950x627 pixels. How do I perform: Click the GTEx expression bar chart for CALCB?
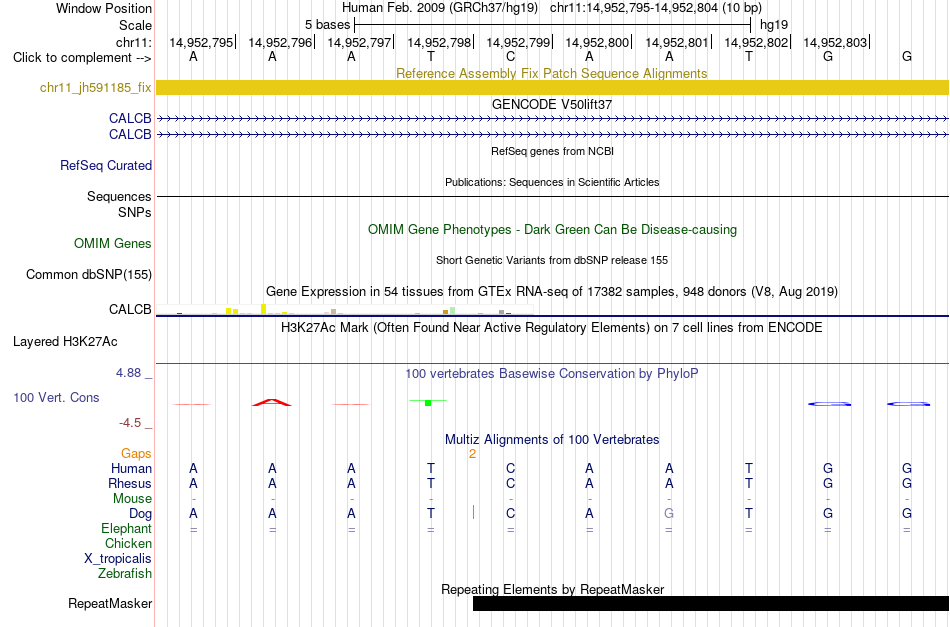pos(345,310)
